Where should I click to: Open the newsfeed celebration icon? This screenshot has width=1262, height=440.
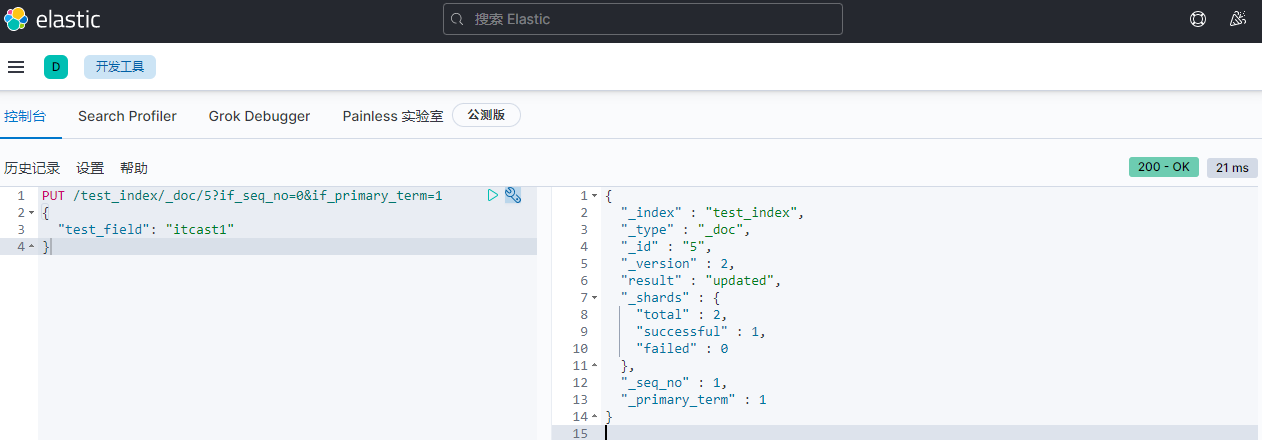1238,19
